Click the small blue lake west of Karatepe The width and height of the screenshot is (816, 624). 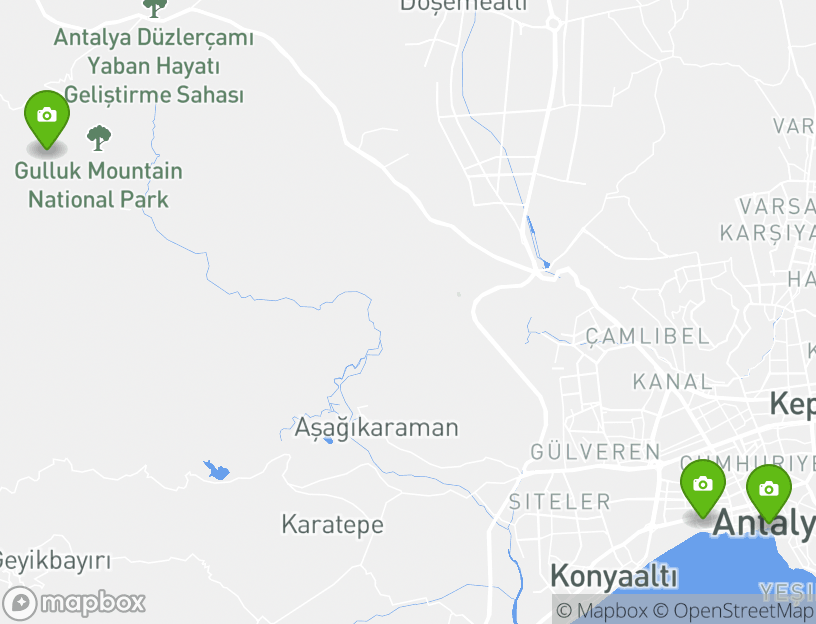pyautogui.click(x=216, y=470)
